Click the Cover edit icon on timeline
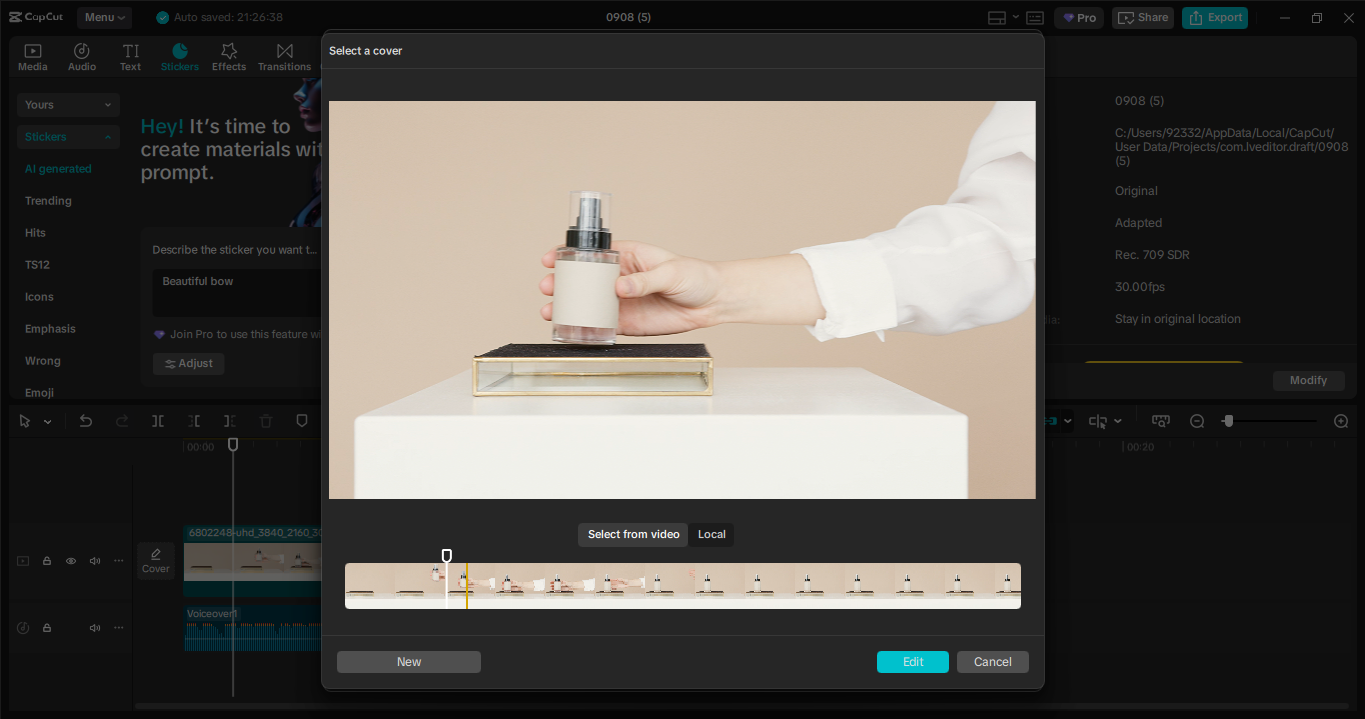The image size is (1365, 719). [x=156, y=560]
